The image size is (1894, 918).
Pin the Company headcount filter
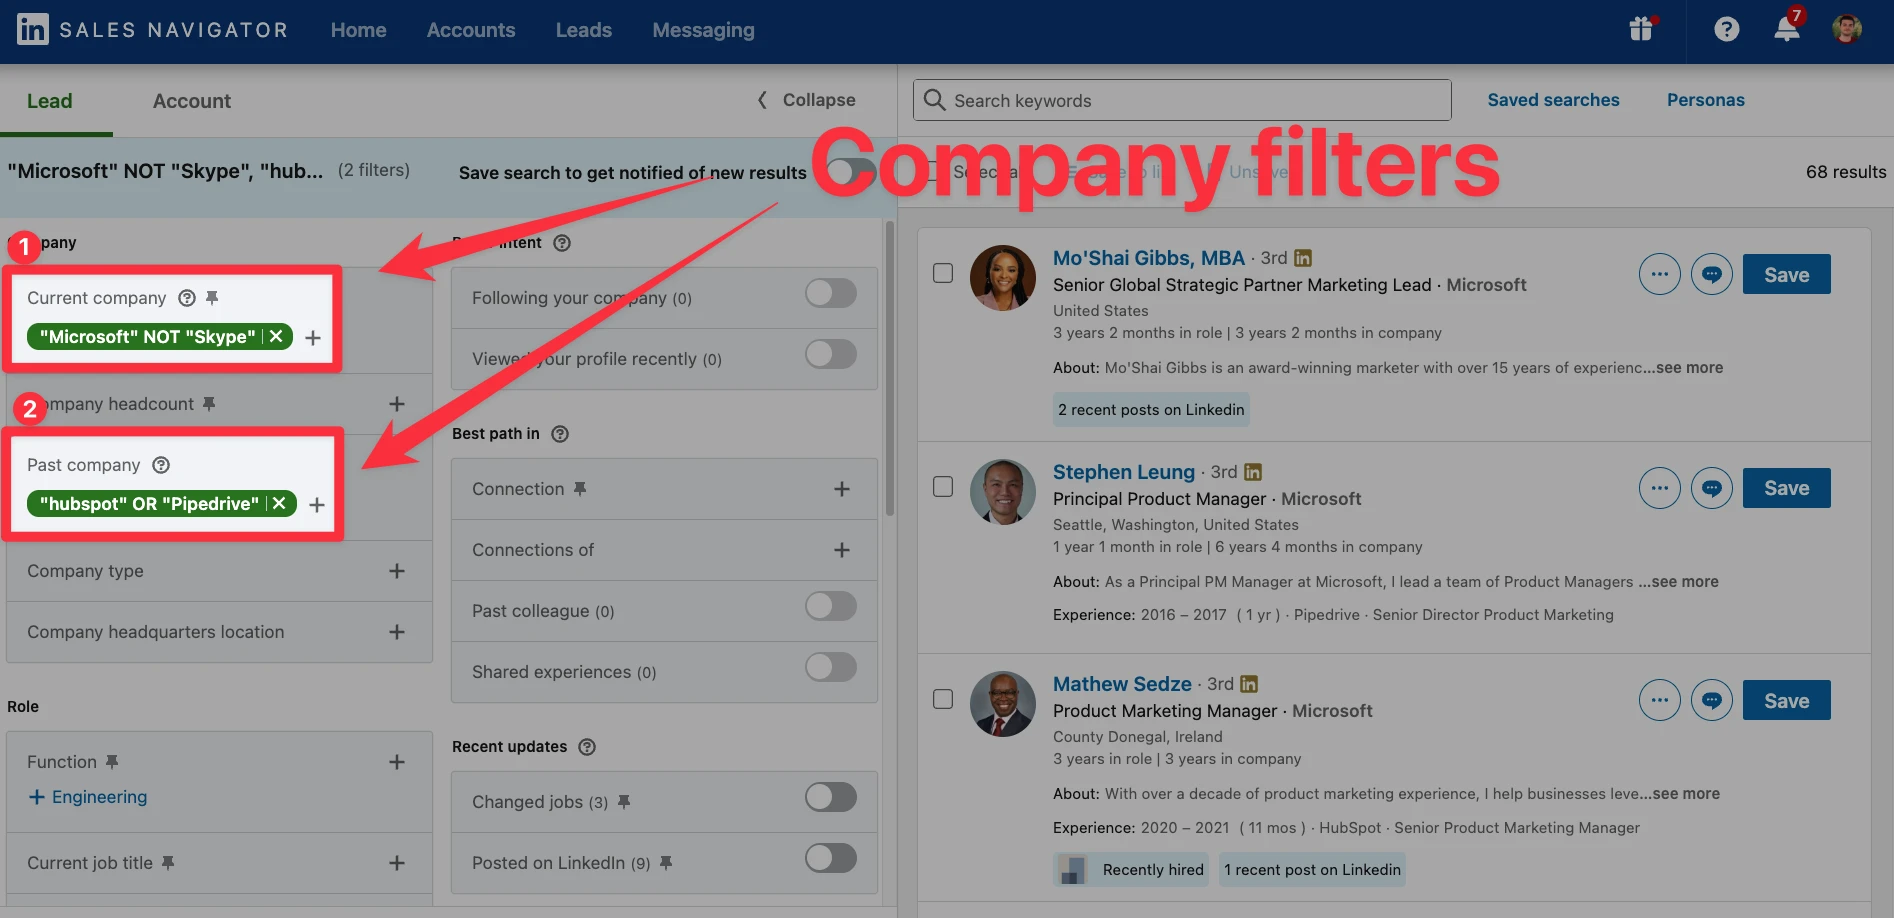click(209, 404)
